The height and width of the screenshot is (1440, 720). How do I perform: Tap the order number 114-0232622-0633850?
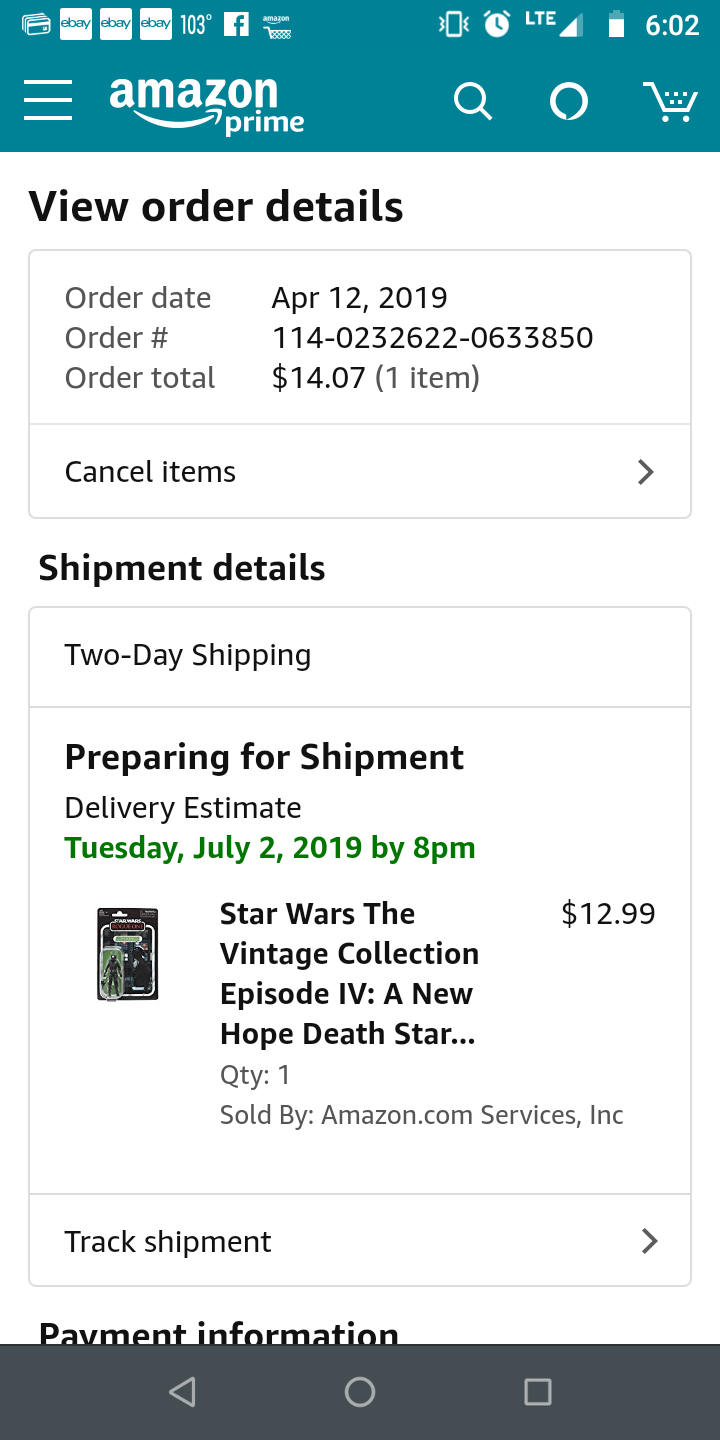432,338
